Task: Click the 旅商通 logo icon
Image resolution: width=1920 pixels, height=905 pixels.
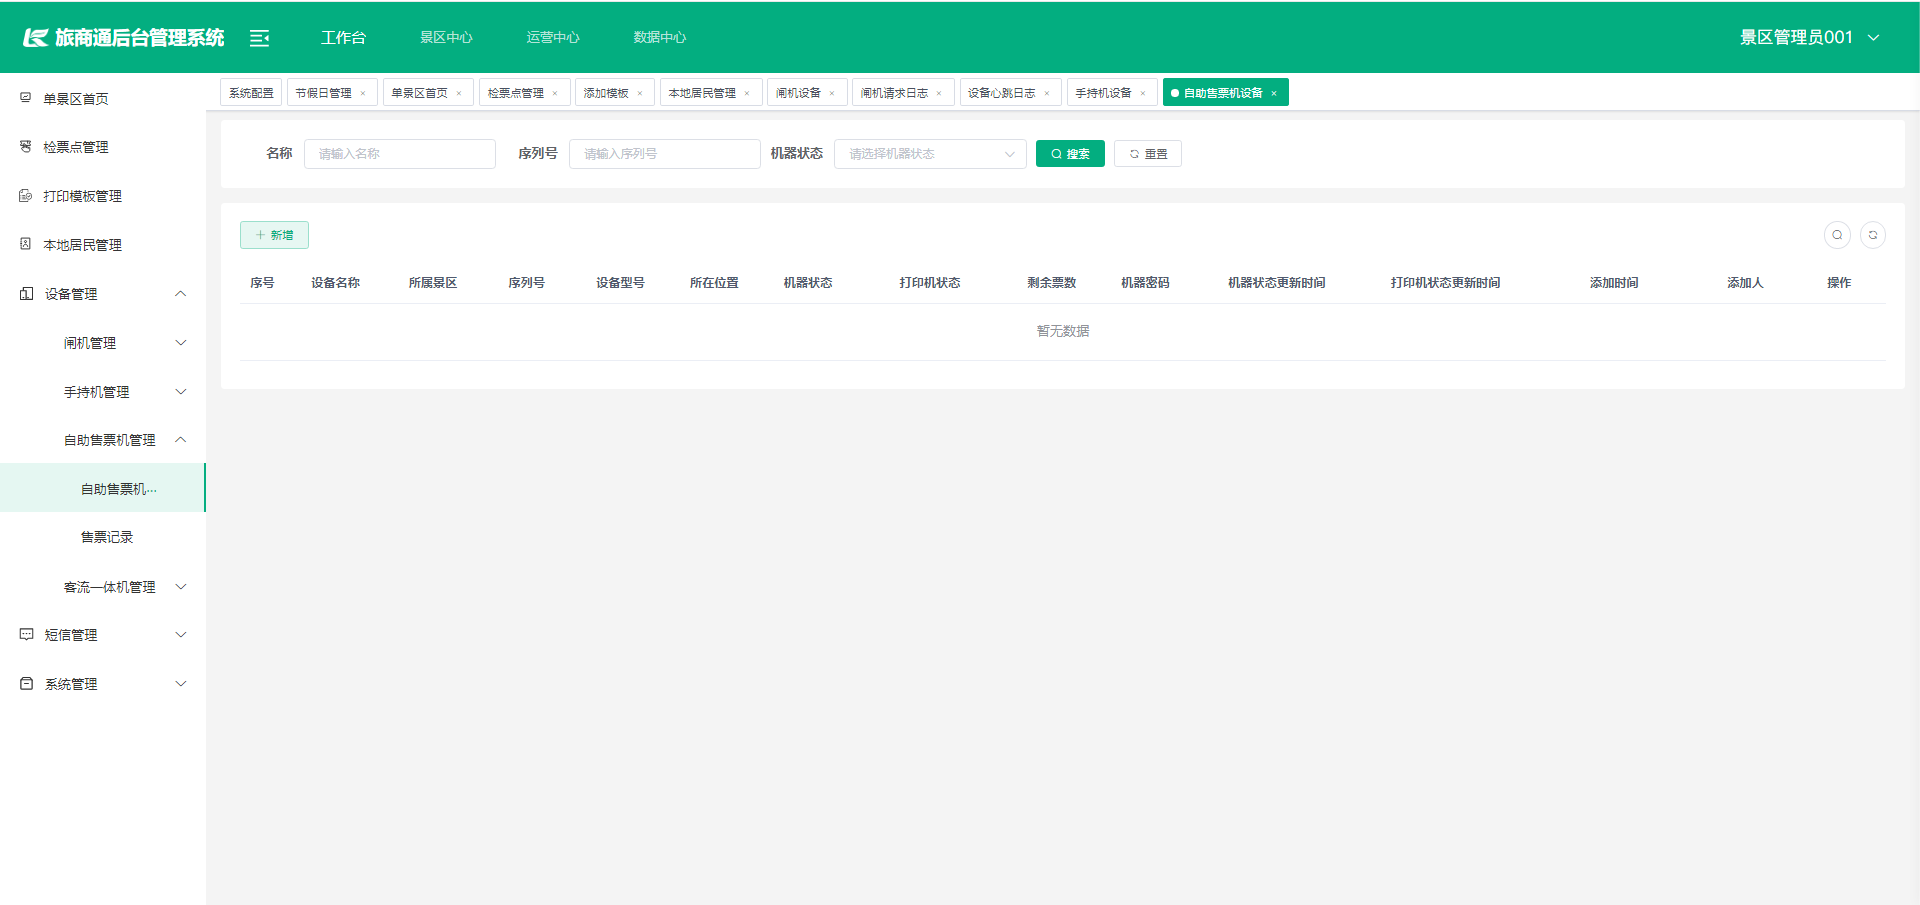Action: pyautogui.click(x=36, y=38)
